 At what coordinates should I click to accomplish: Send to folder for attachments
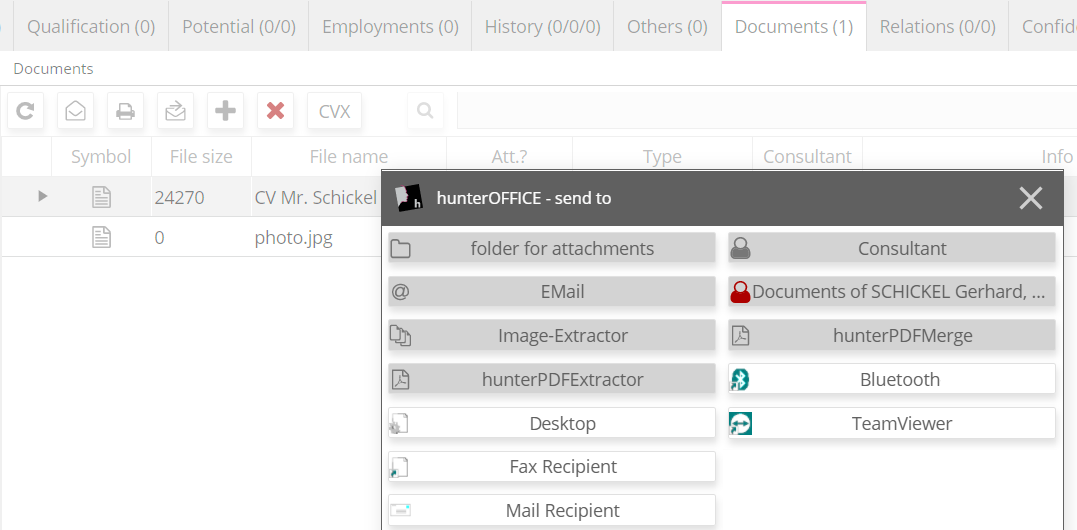552,248
